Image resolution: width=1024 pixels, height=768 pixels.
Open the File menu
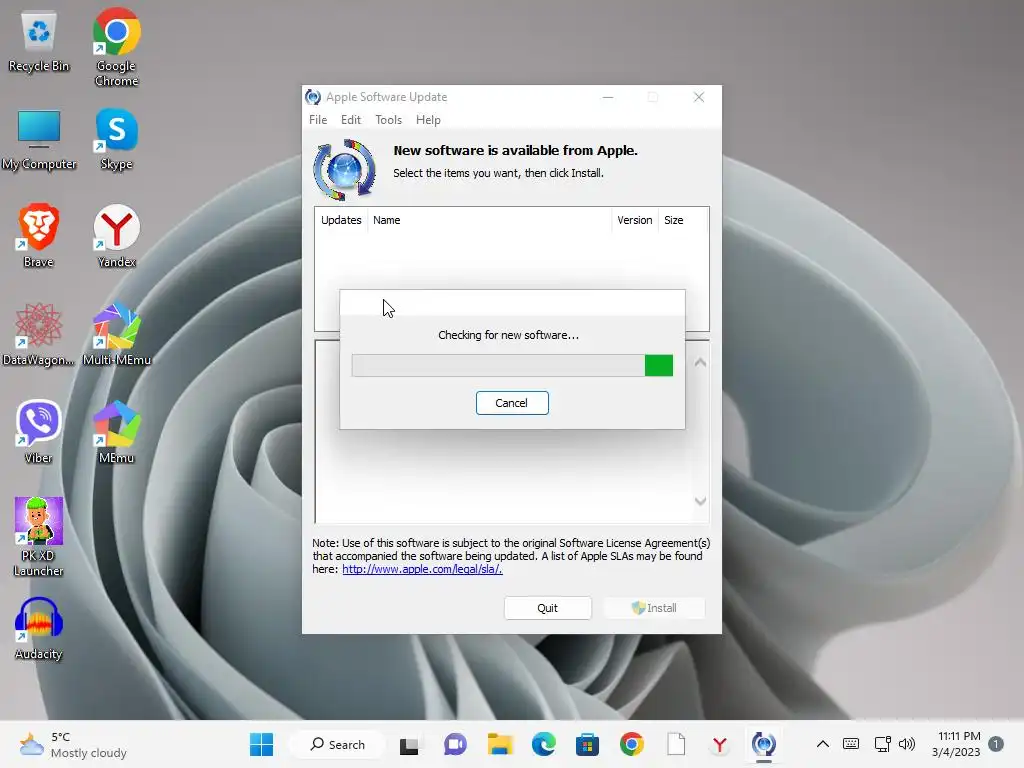coord(318,120)
